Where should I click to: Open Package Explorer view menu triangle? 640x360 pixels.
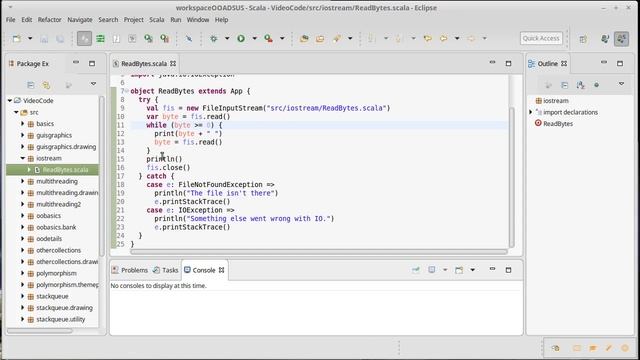pyautogui.click(x=93, y=84)
